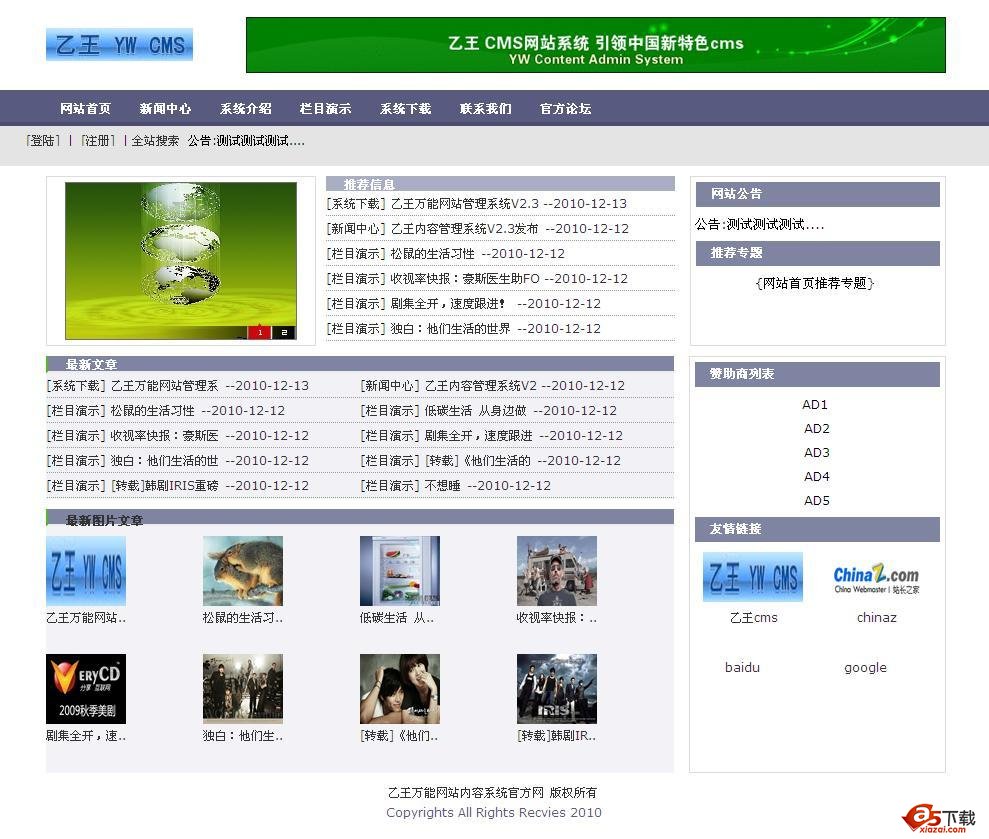
Task: Open the chinaz friend link text
Action: 877,618
